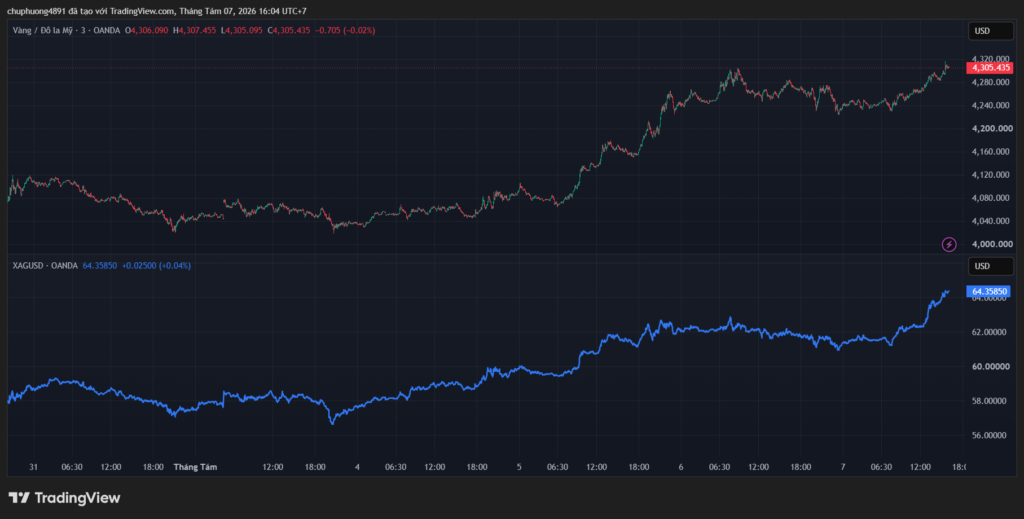The image size is (1024, 519).
Task: Open the USD currency button on gold chart
Action: point(990,31)
